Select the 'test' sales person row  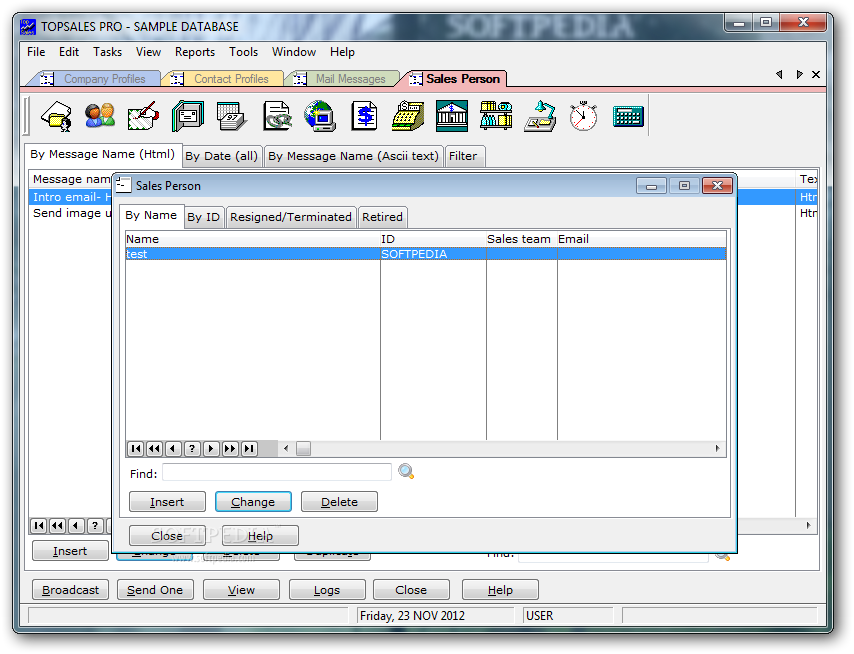pyautogui.click(x=425, y=254)
